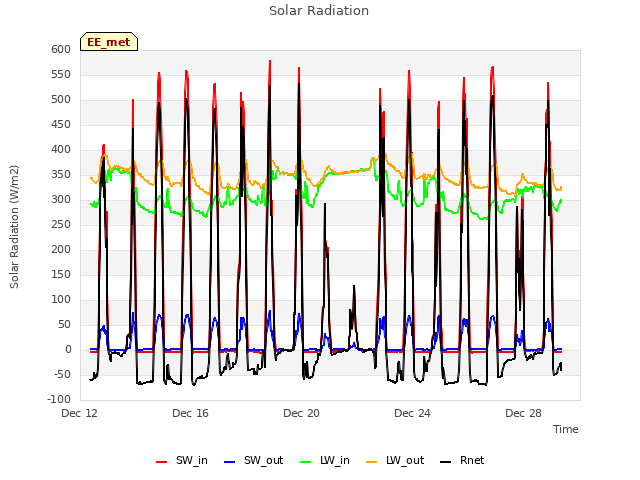Click the Dec 16 x-axis tick label
Screen dimensions: 640x480
190,413
